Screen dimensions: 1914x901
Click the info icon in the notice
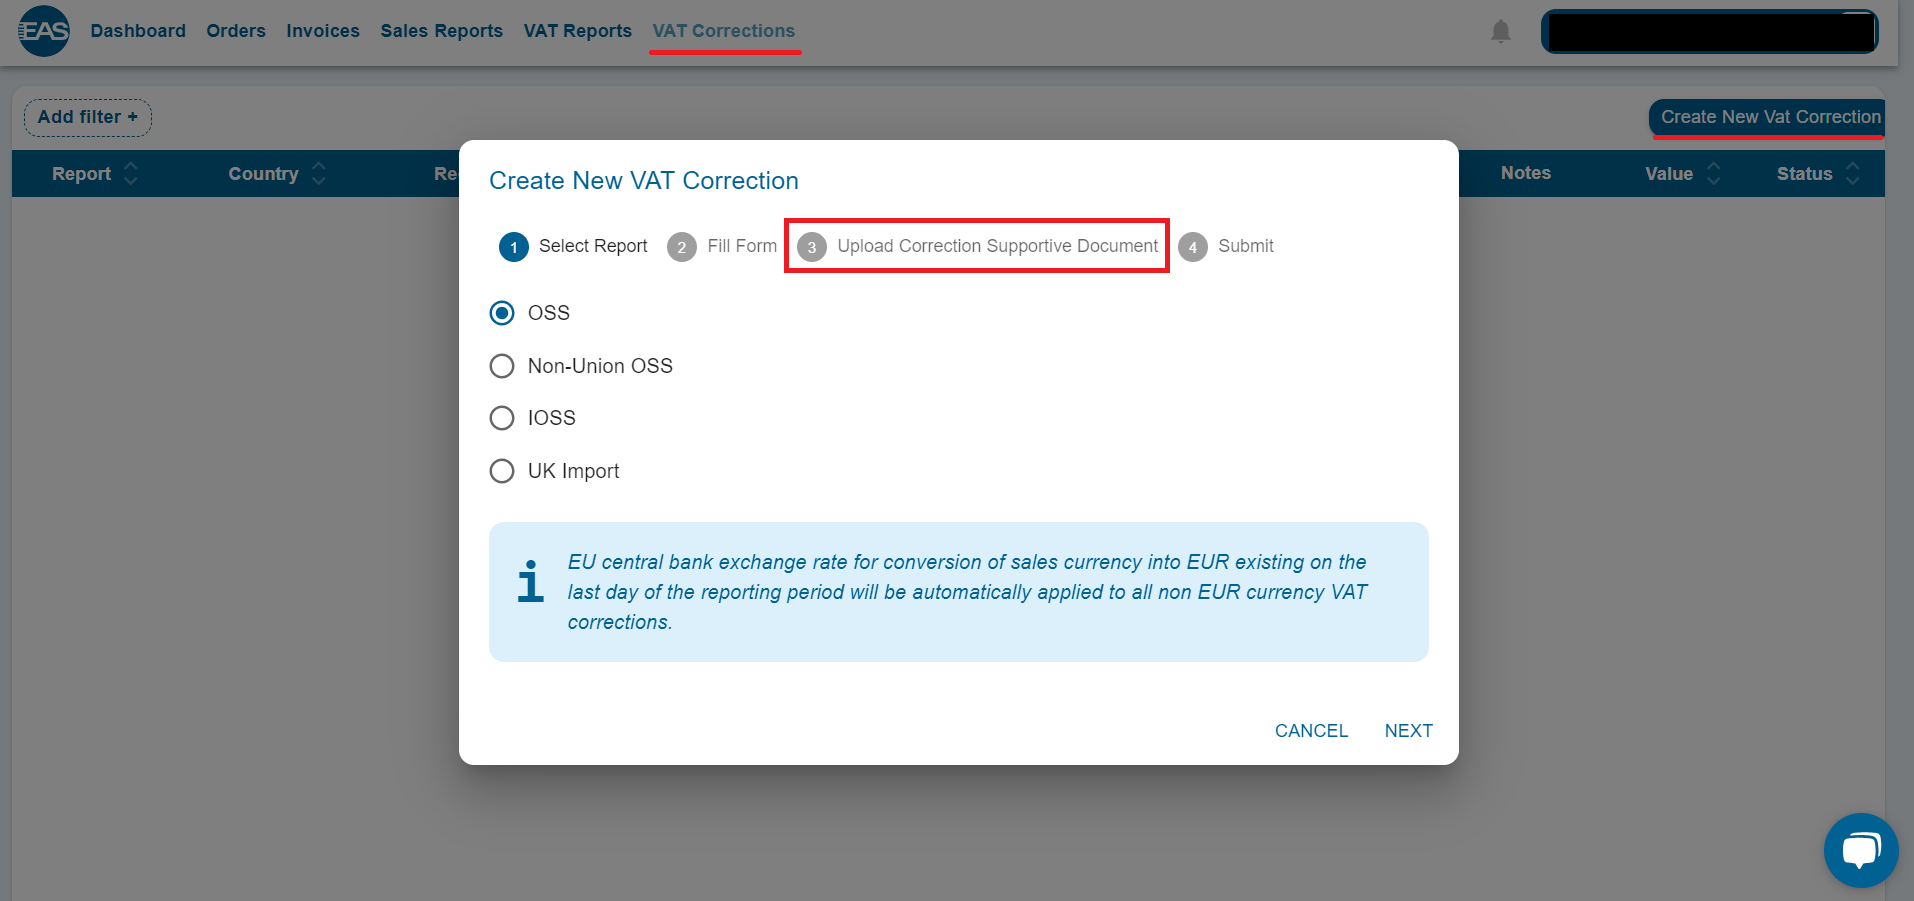(x=531, y=581)
